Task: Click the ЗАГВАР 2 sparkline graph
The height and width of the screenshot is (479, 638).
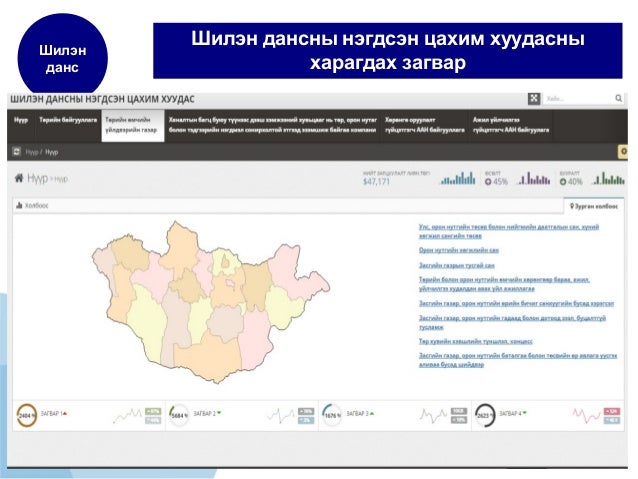Action: tap(281, 416)
